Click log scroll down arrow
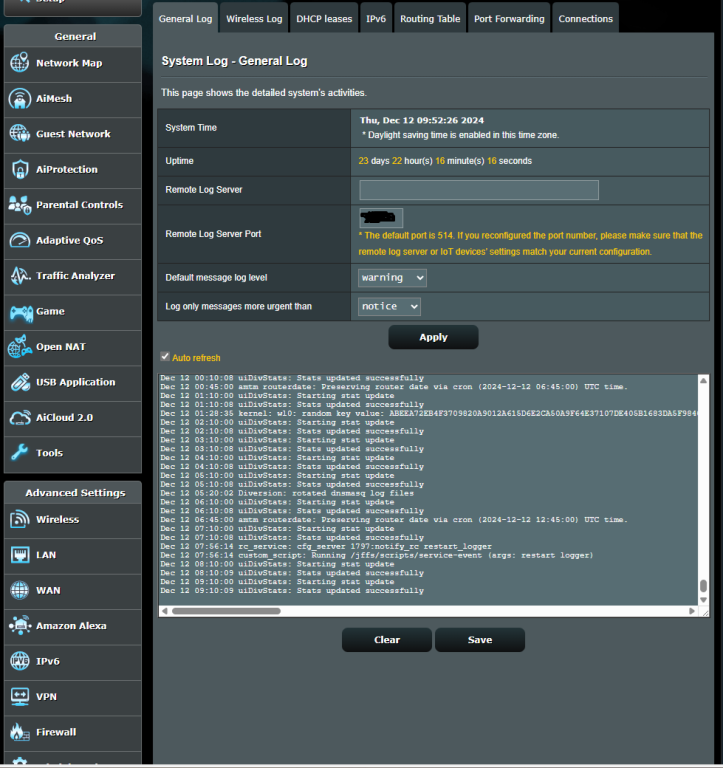 (703, 600)
